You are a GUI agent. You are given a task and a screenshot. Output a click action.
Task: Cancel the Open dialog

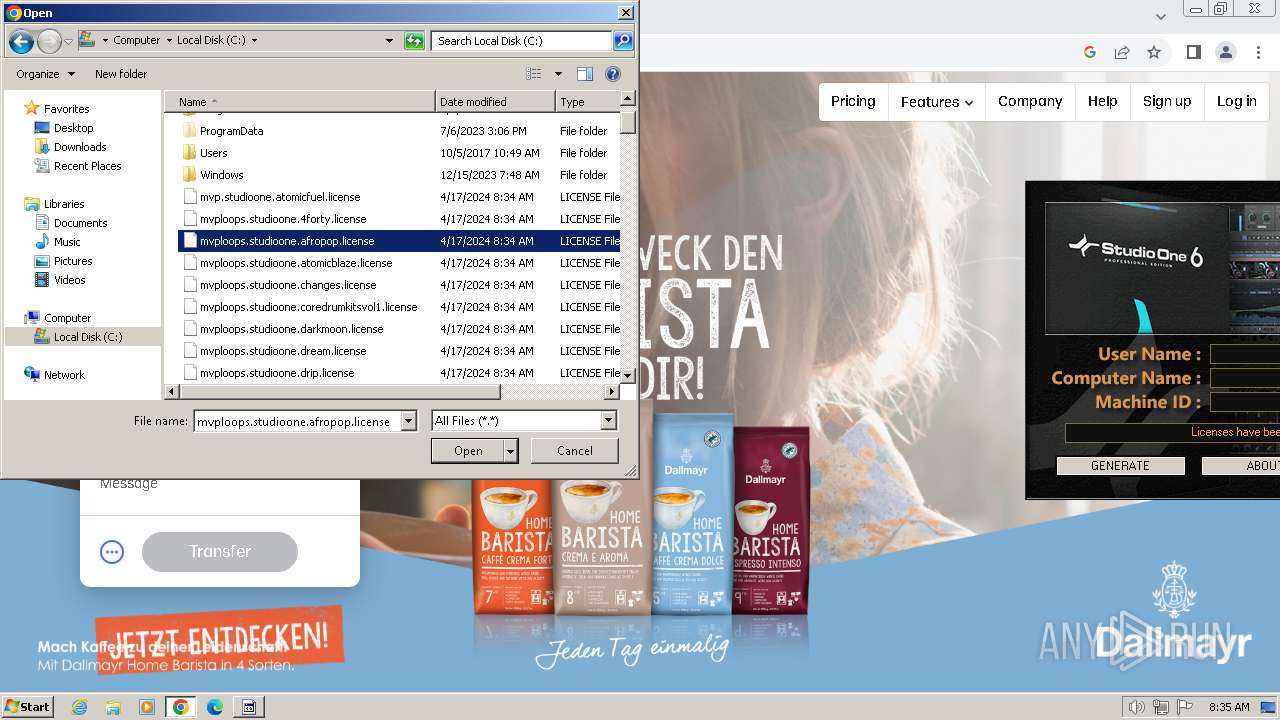tap(575, 451)
